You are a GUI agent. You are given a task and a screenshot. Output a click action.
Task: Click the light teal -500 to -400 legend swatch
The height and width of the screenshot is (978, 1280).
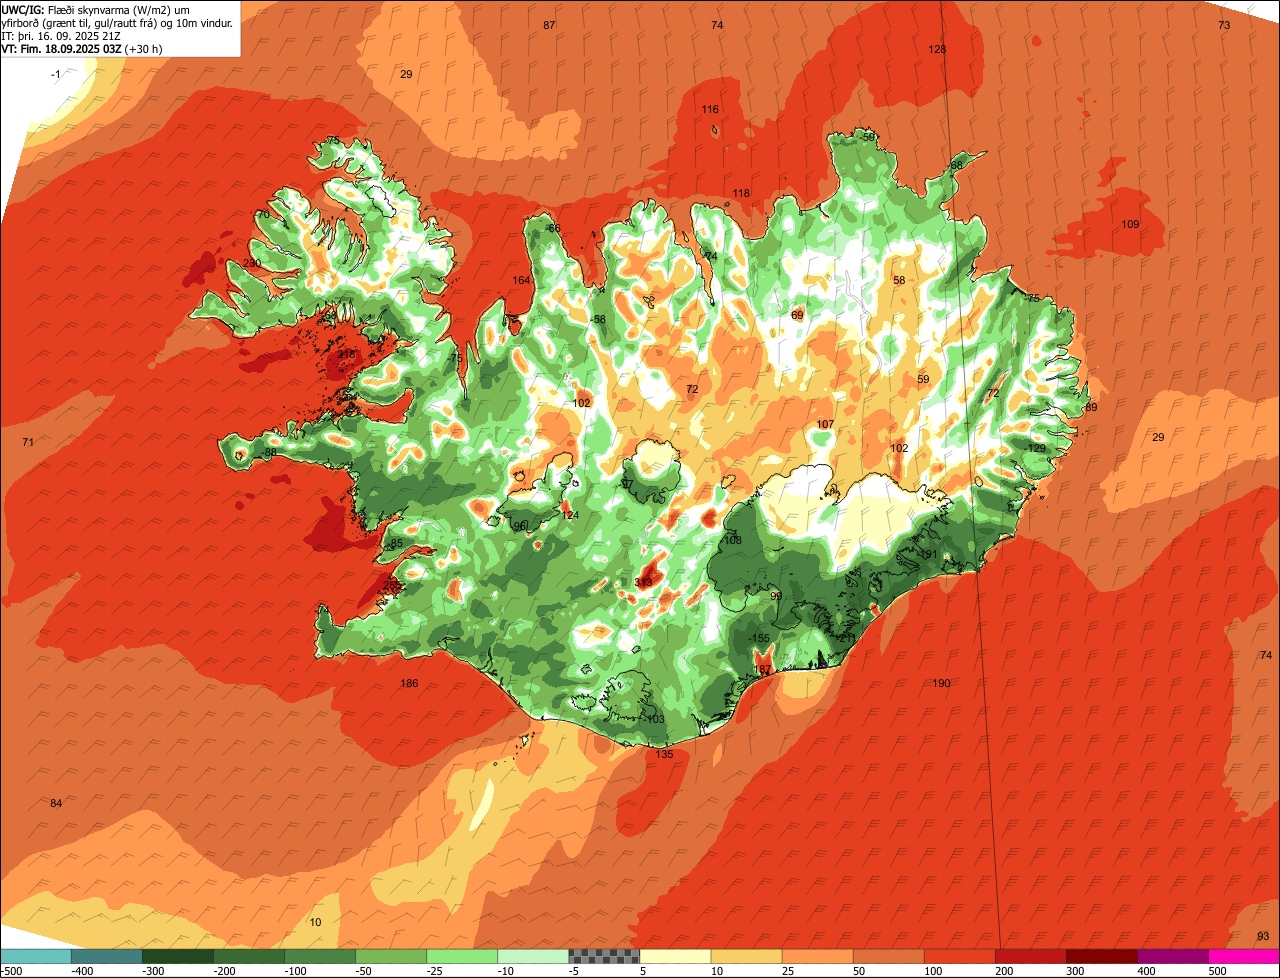pos(36,956)
